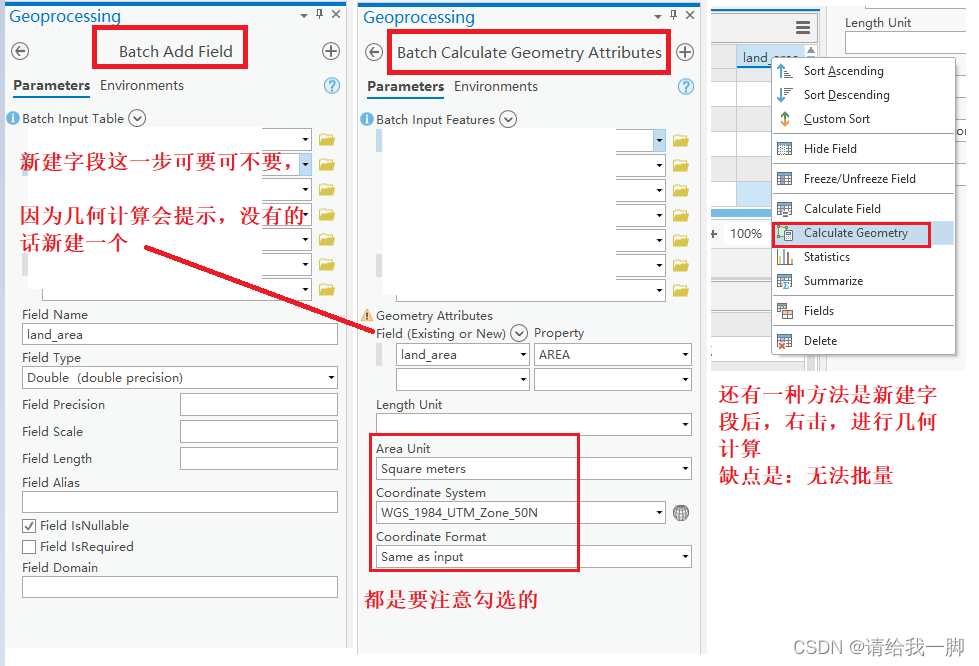Click warning icon beside Geometry Attributes
This screenshot has width=979, height=666.
[367, 316]
